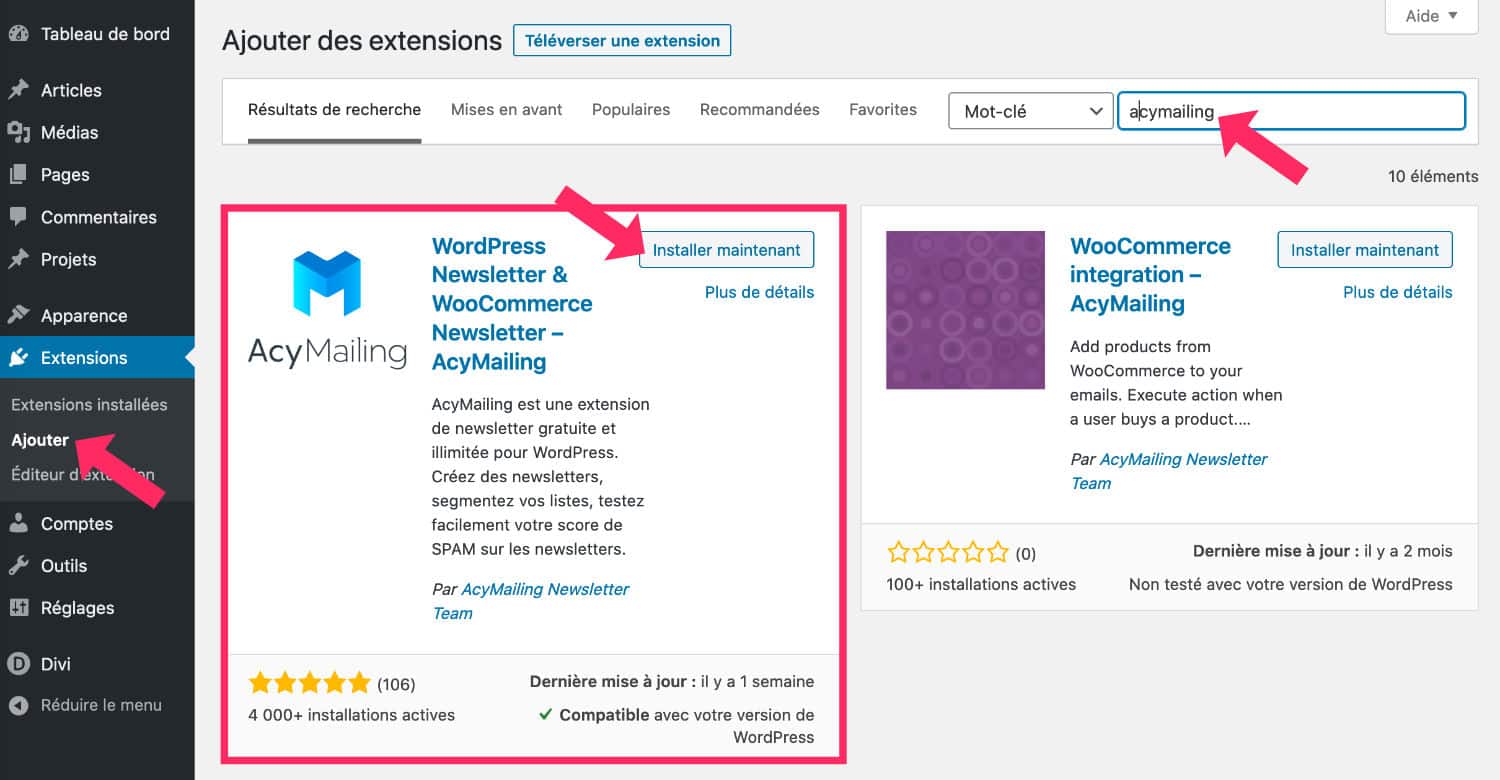Click the Réglages settings icon

(x=18, y=607)
